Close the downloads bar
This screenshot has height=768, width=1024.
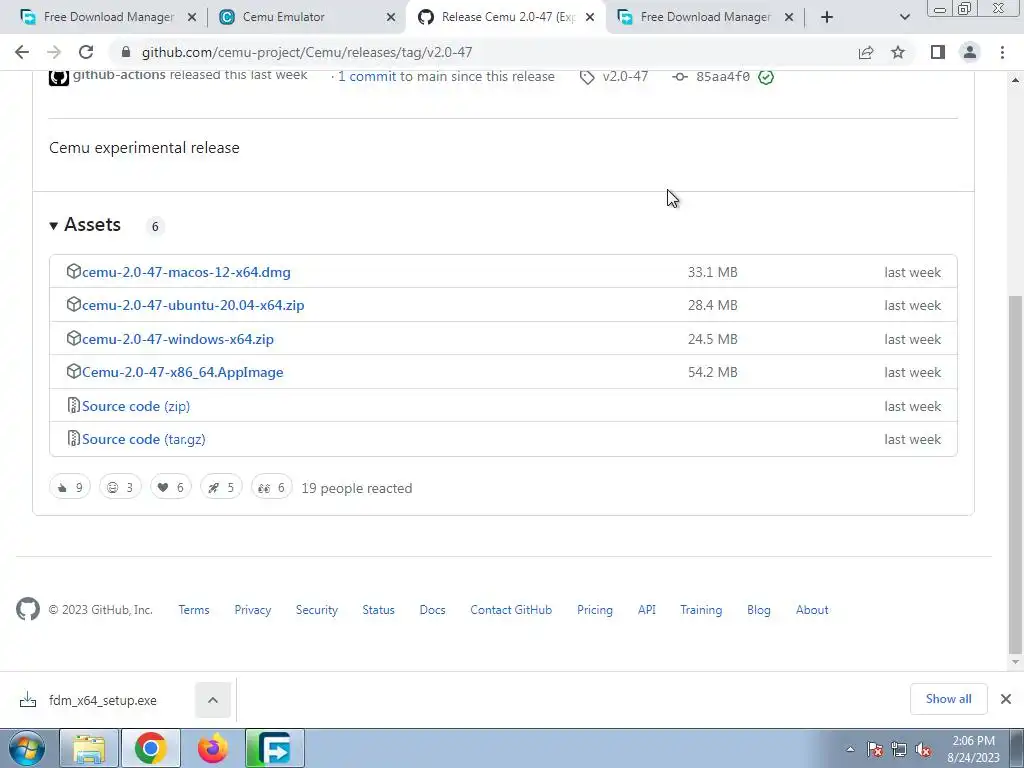(x=1006, y=699)
